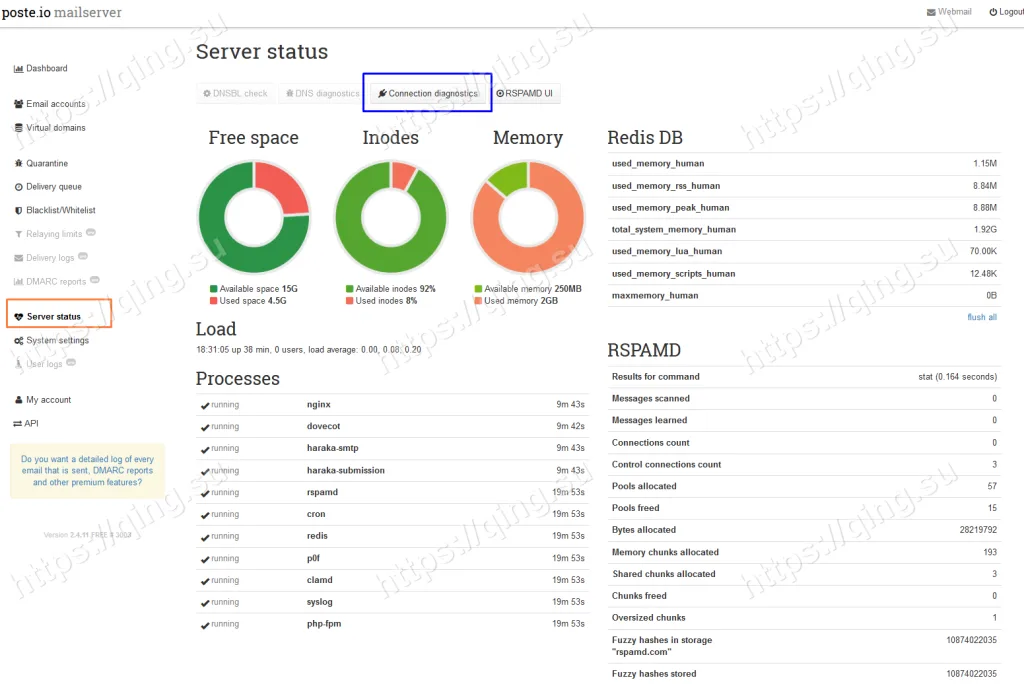Click the Available space 15G legend swatch

(214, 289)
